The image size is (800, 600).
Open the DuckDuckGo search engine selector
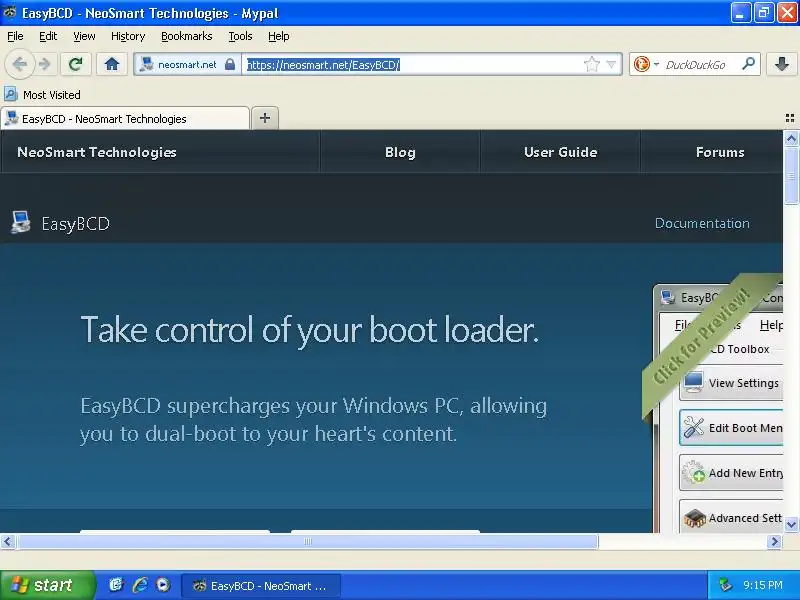click(x=646, y=64)
